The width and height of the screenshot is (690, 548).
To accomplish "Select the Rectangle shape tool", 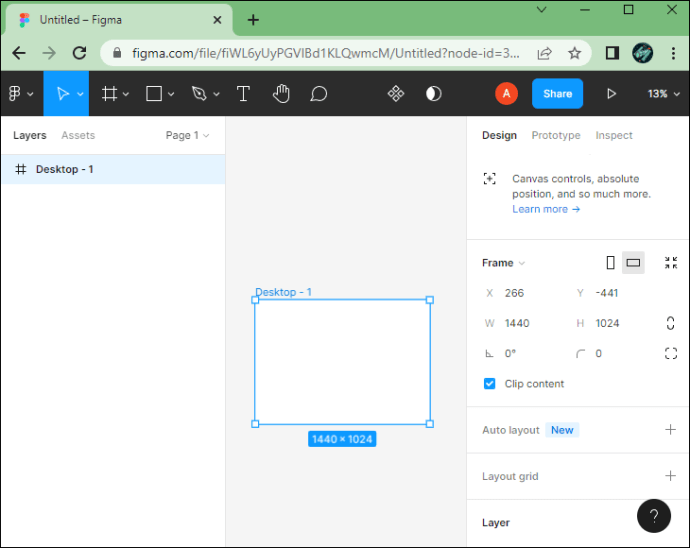I will 154,93.
